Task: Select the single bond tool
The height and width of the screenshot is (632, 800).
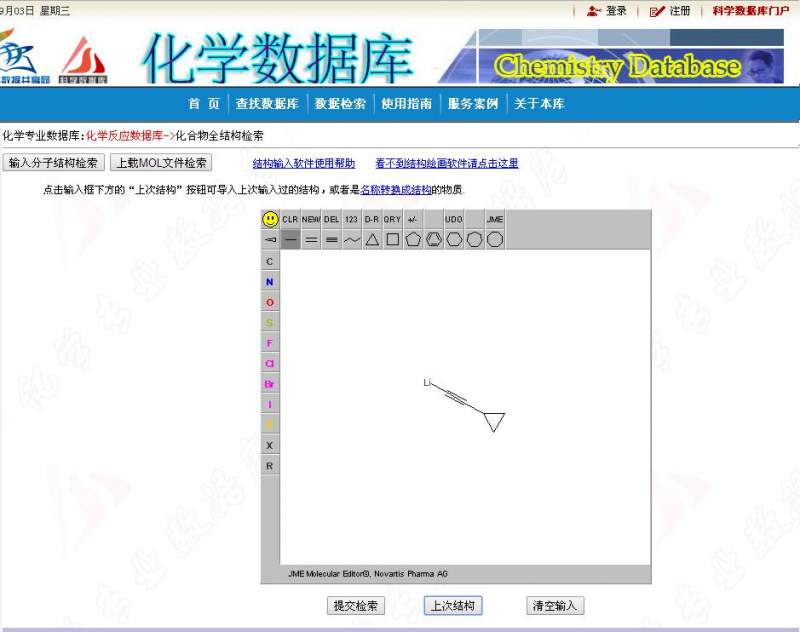Action: pos(290,239)
